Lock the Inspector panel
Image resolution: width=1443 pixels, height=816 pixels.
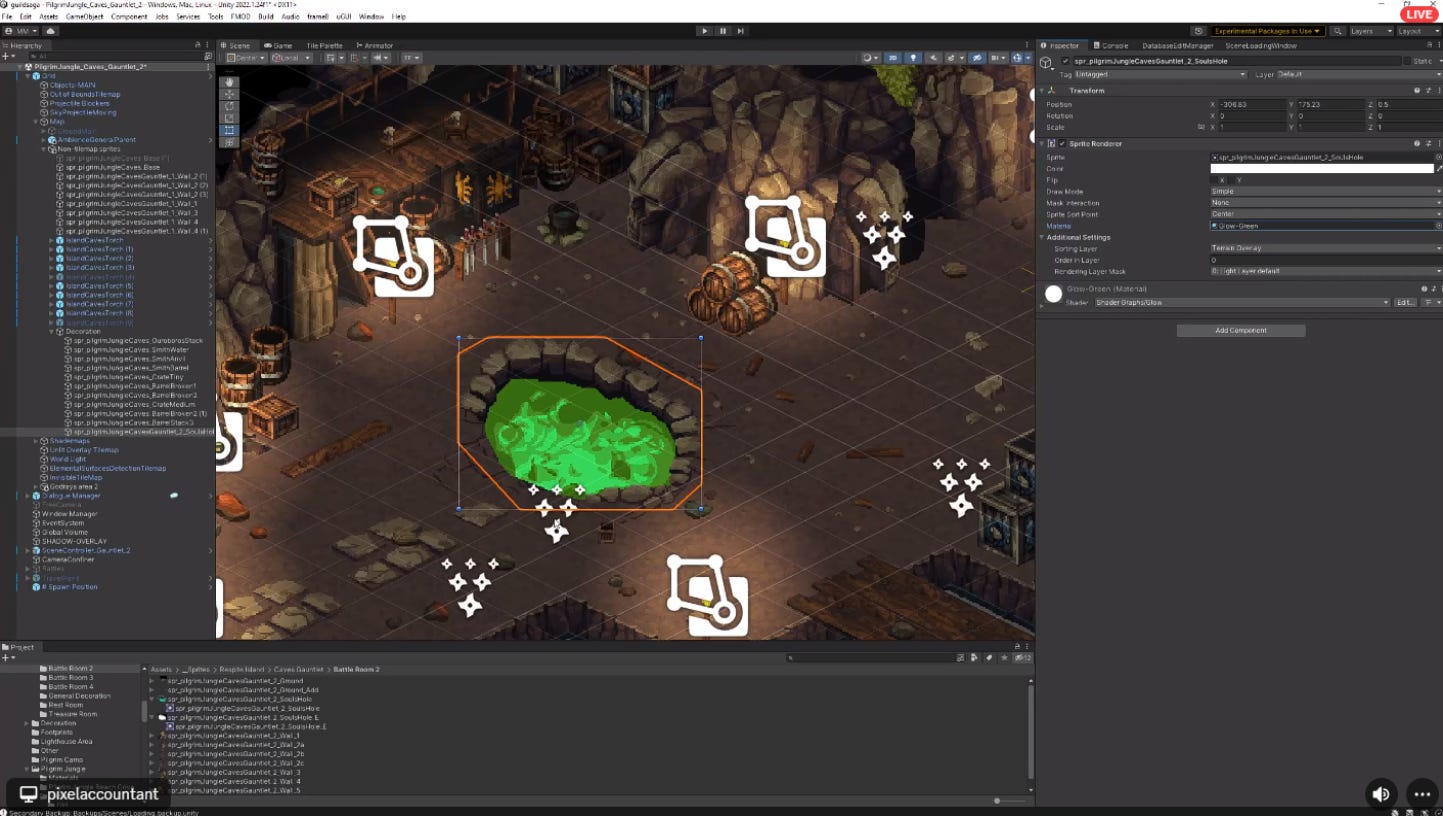point(1428,46)
